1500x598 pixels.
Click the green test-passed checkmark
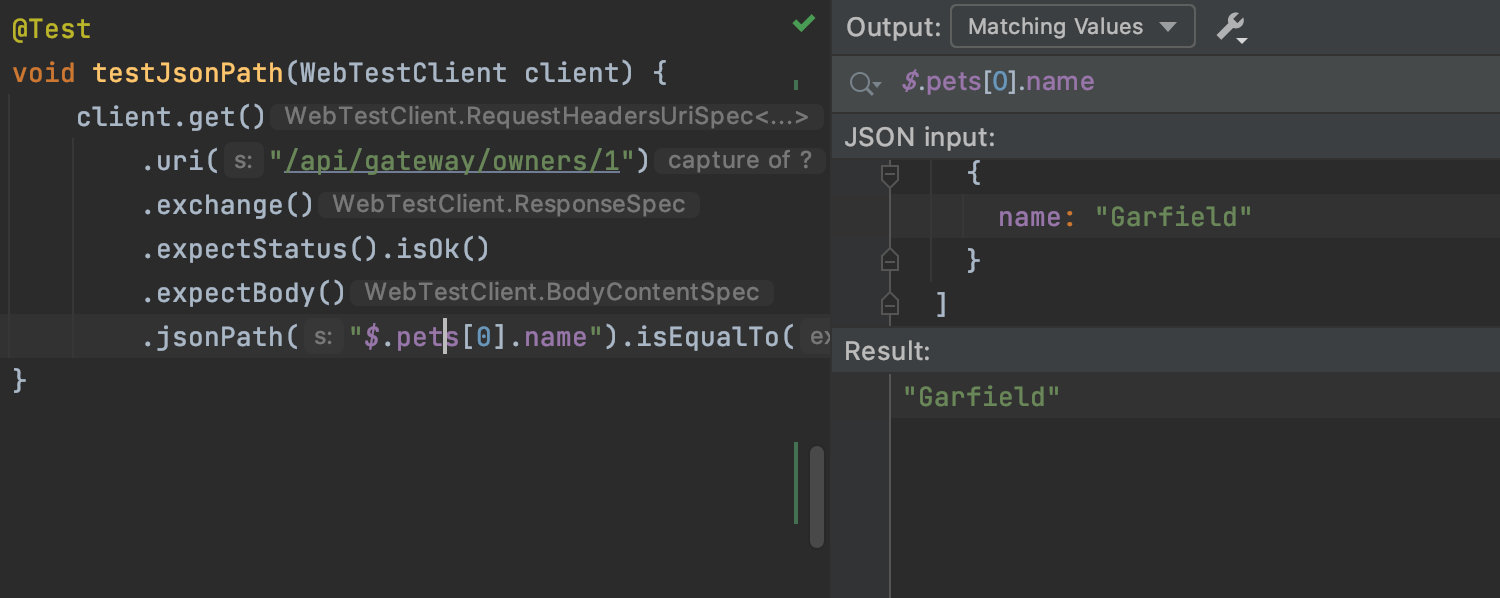point(803,23)
